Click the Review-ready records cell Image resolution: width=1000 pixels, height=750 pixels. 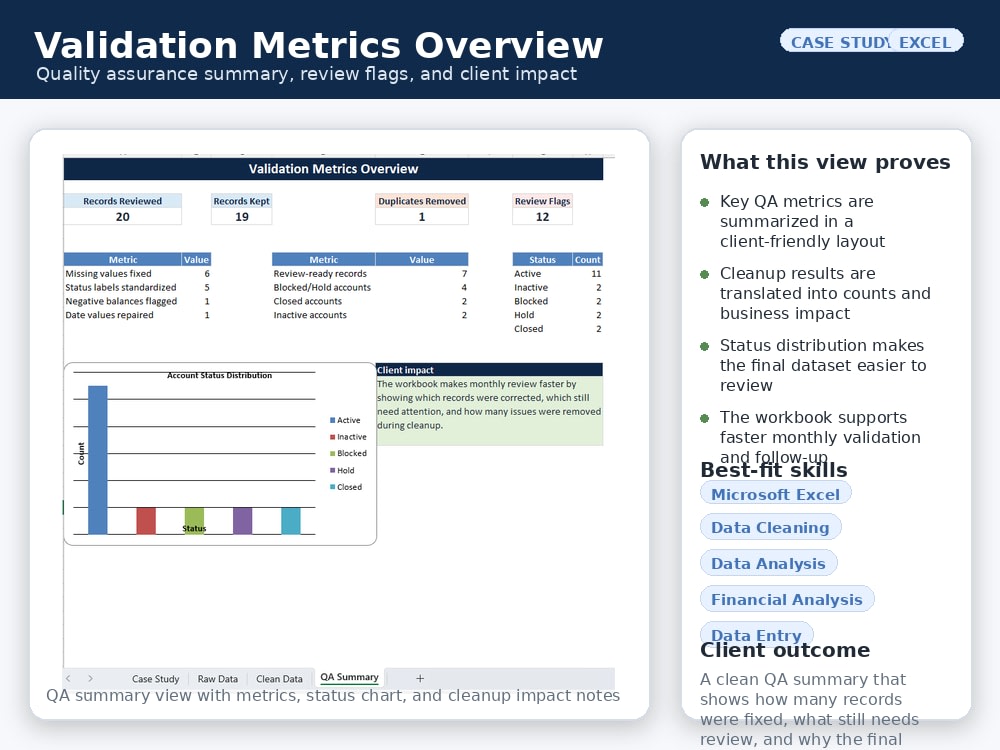(x=323, y=274)
